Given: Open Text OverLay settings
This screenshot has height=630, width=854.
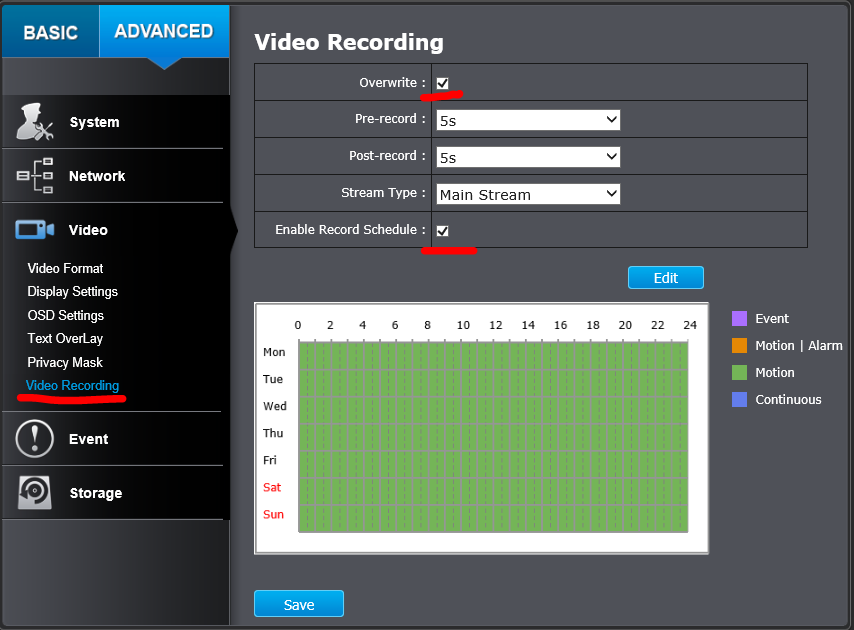Looking at the screenshot, I should [65, 339].
